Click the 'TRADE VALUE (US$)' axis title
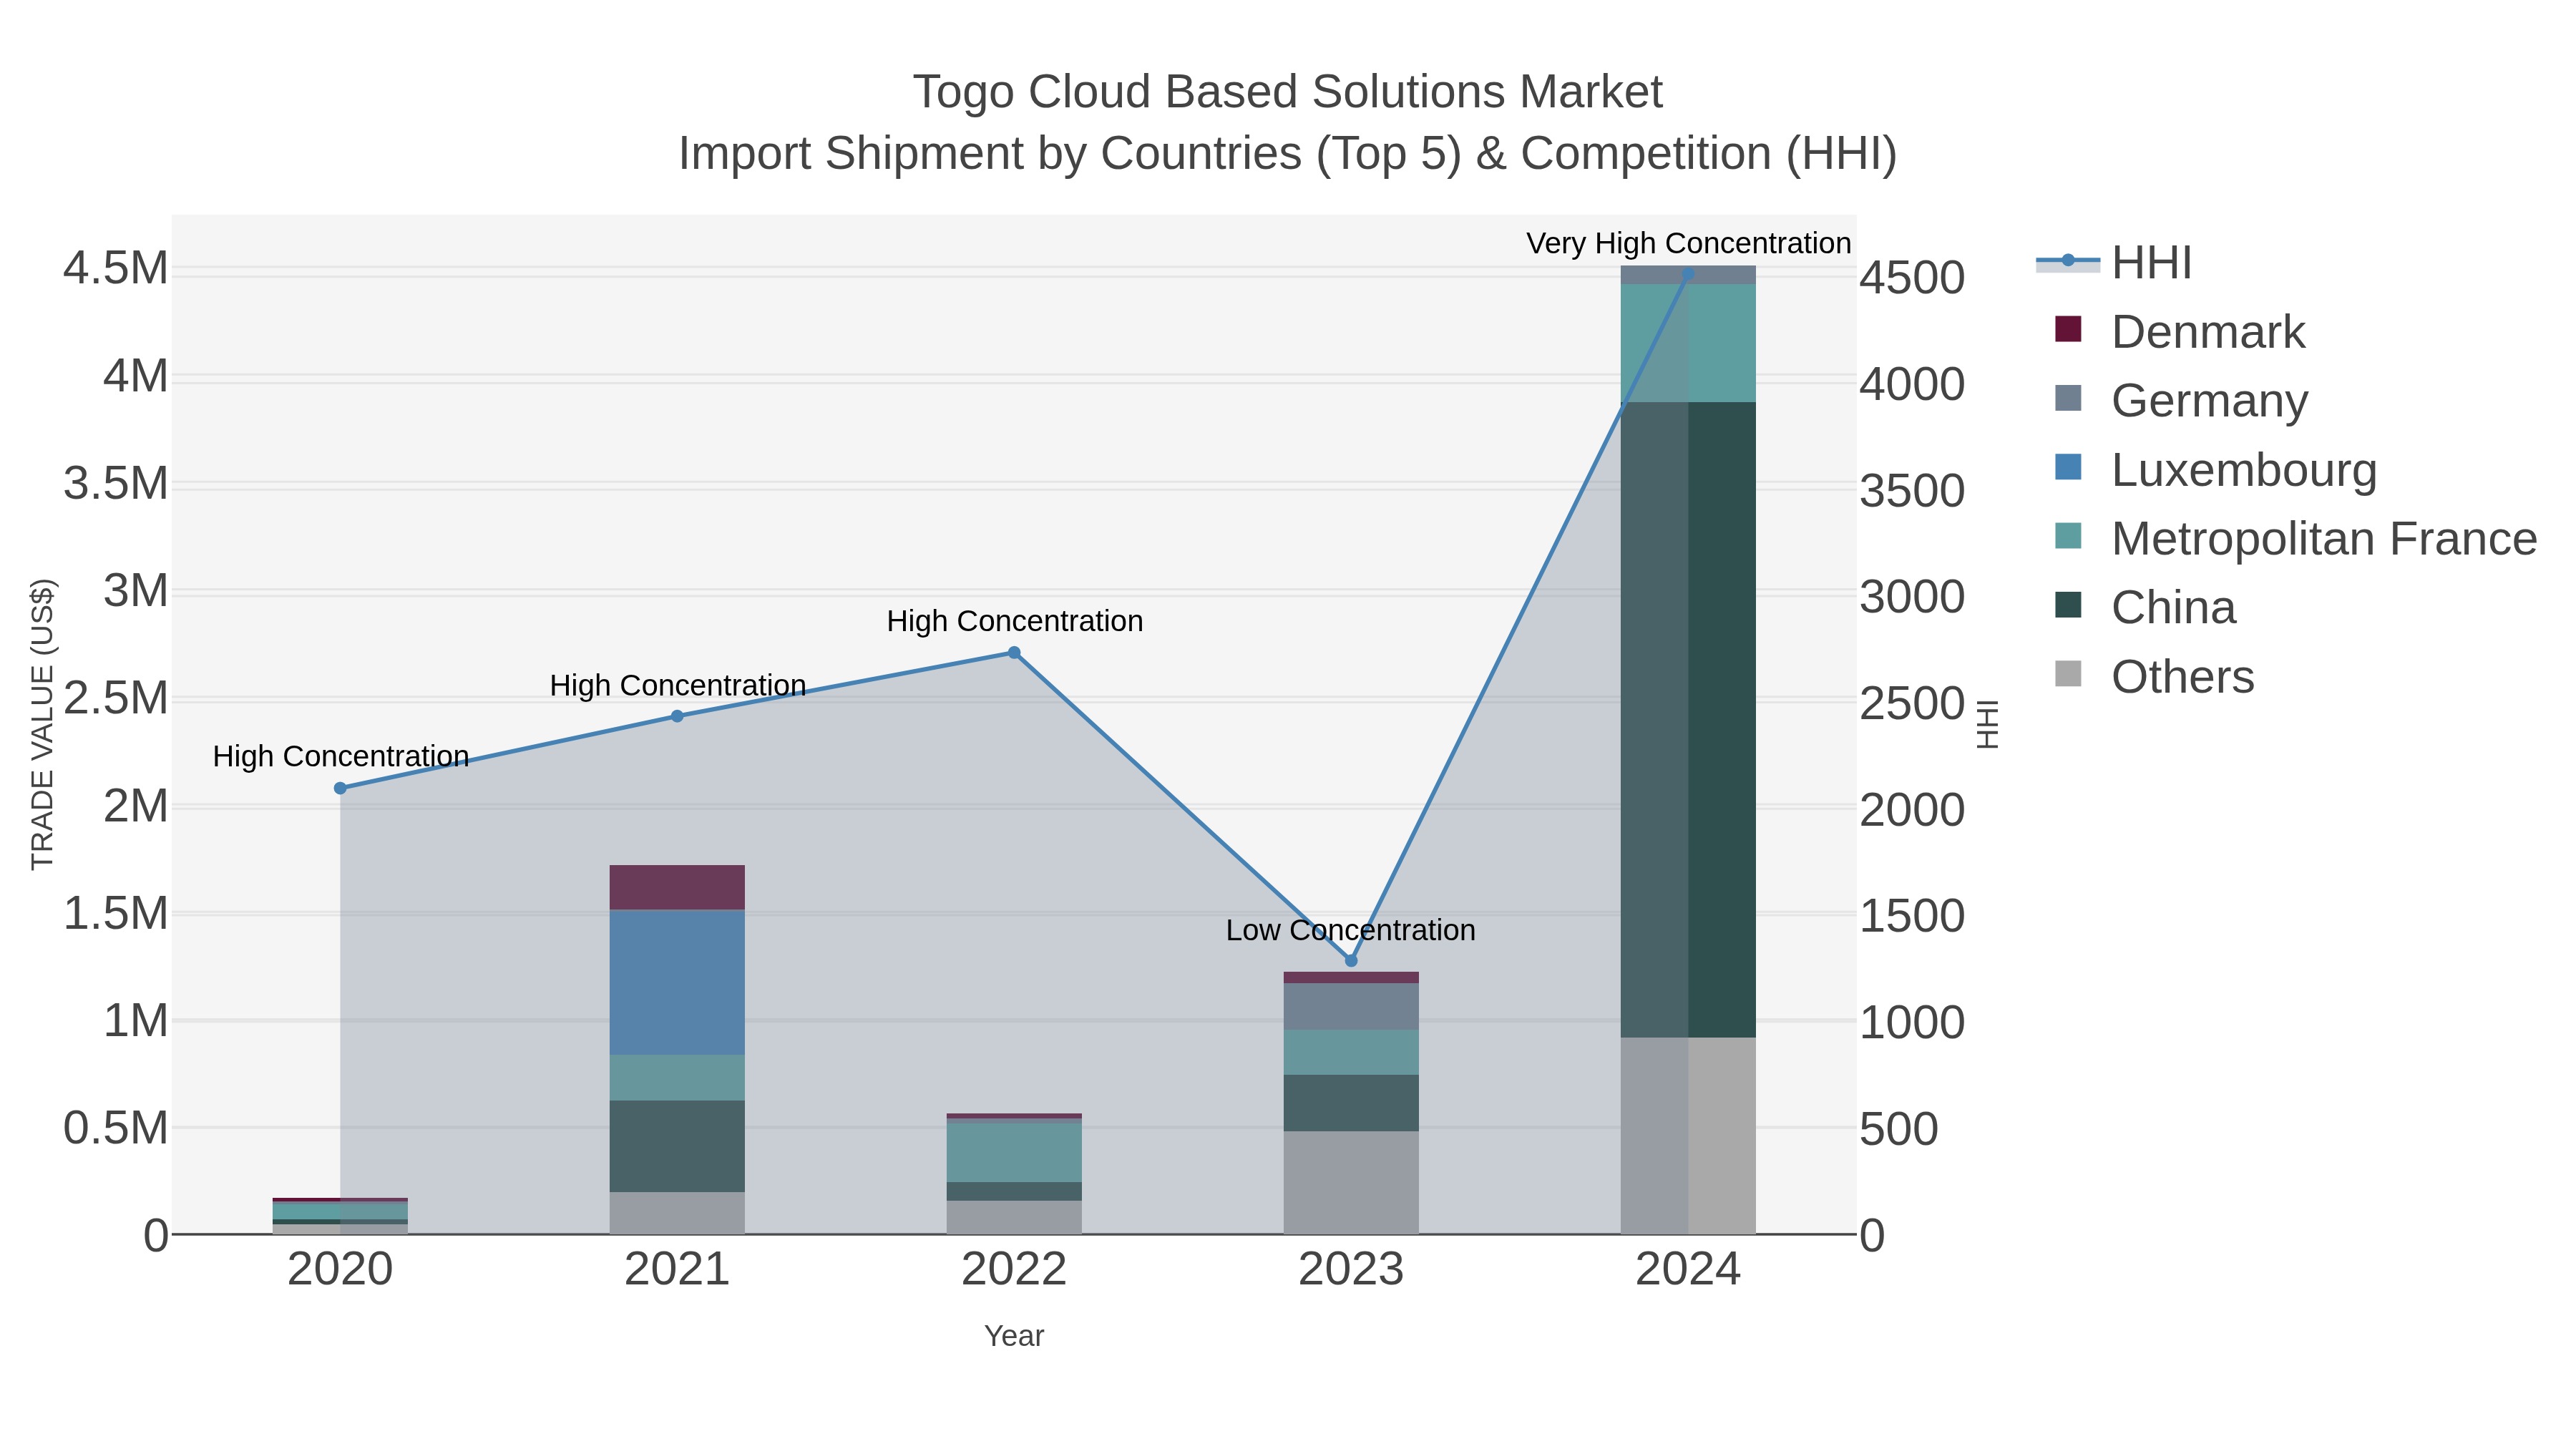This screenshot has width=2576, height=1449. click(43, 724)
